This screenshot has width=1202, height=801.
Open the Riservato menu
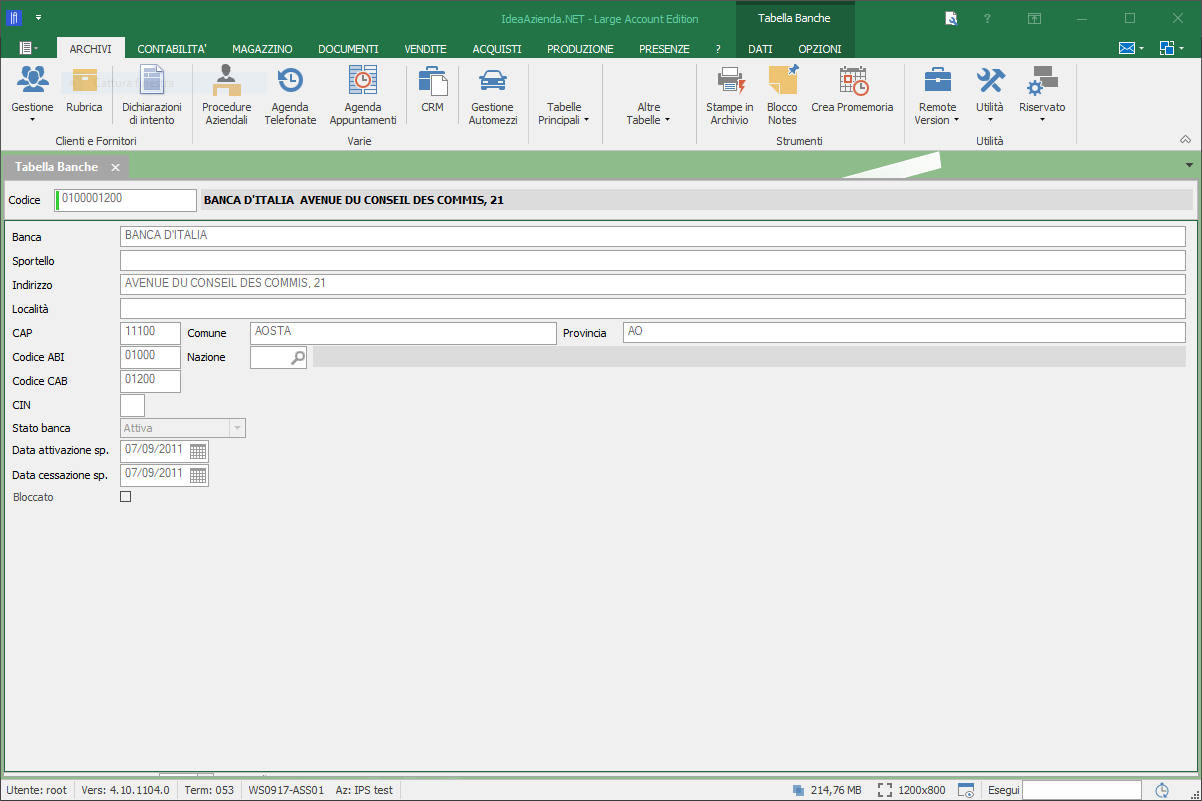1042,95
